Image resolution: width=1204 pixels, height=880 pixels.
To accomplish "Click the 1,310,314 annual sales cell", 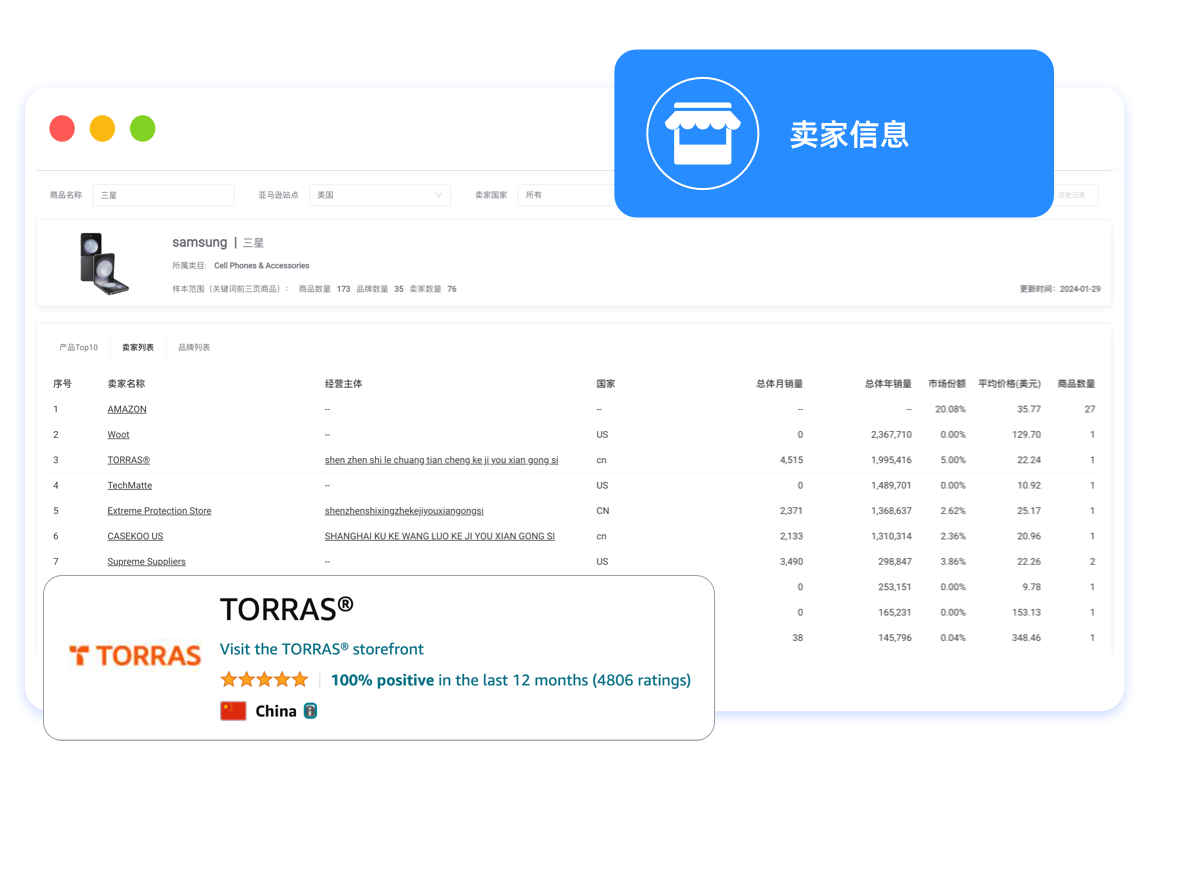I will (890, 536).
